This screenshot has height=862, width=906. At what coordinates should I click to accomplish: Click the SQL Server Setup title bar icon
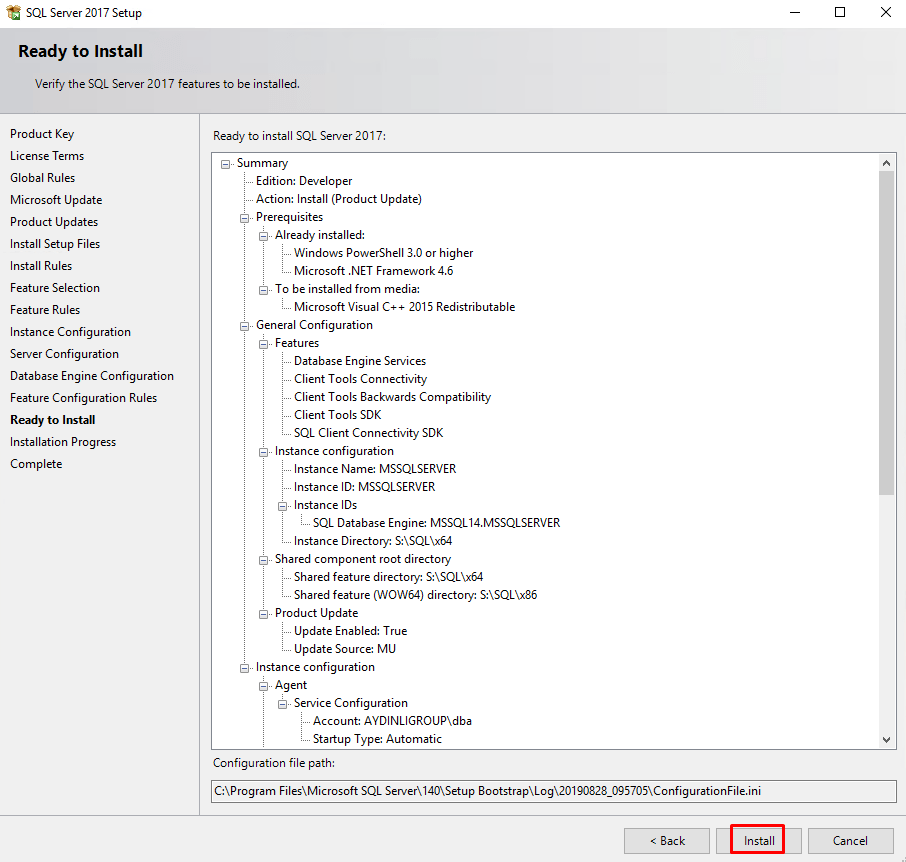click(x=13, y=13)
